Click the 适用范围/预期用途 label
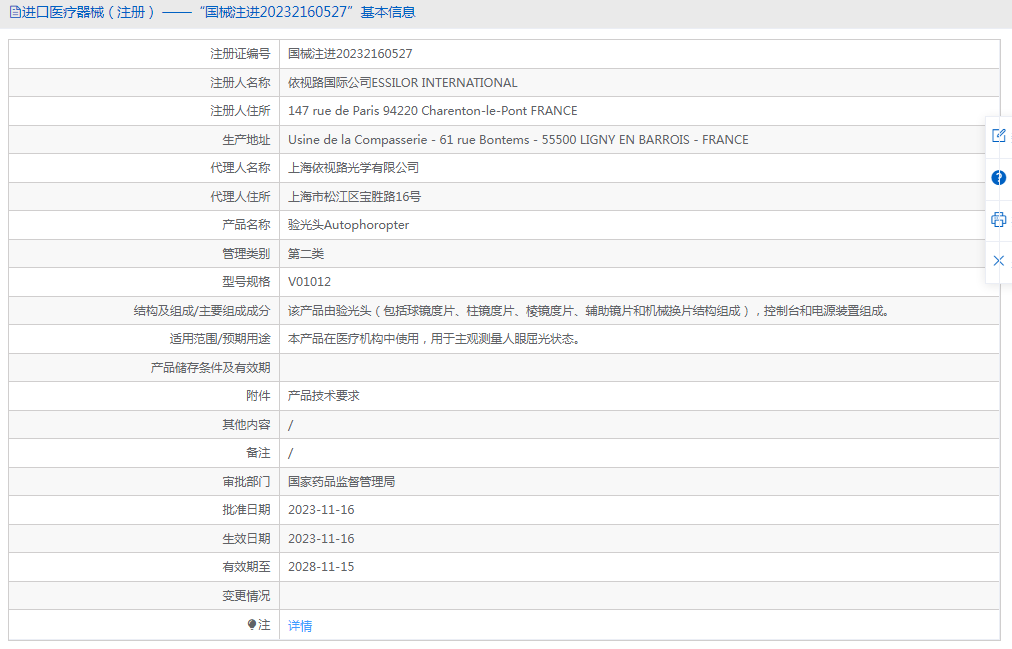 coord(220,339)
